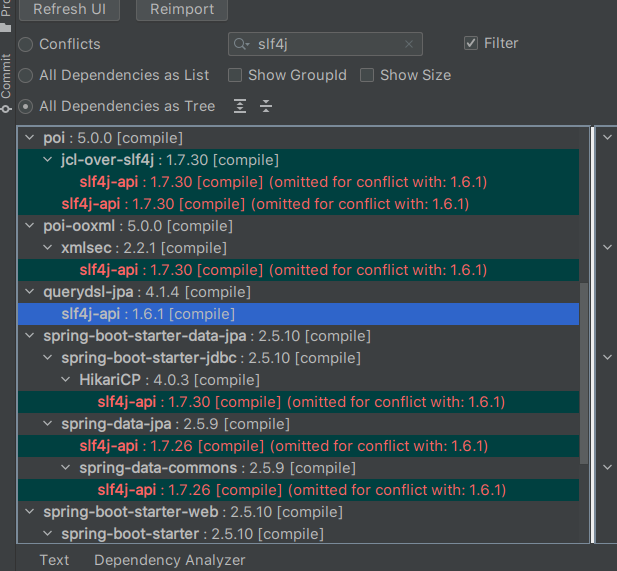Open search history magnifier icon
Screen dimensions: 617x571
coord(241,44)
